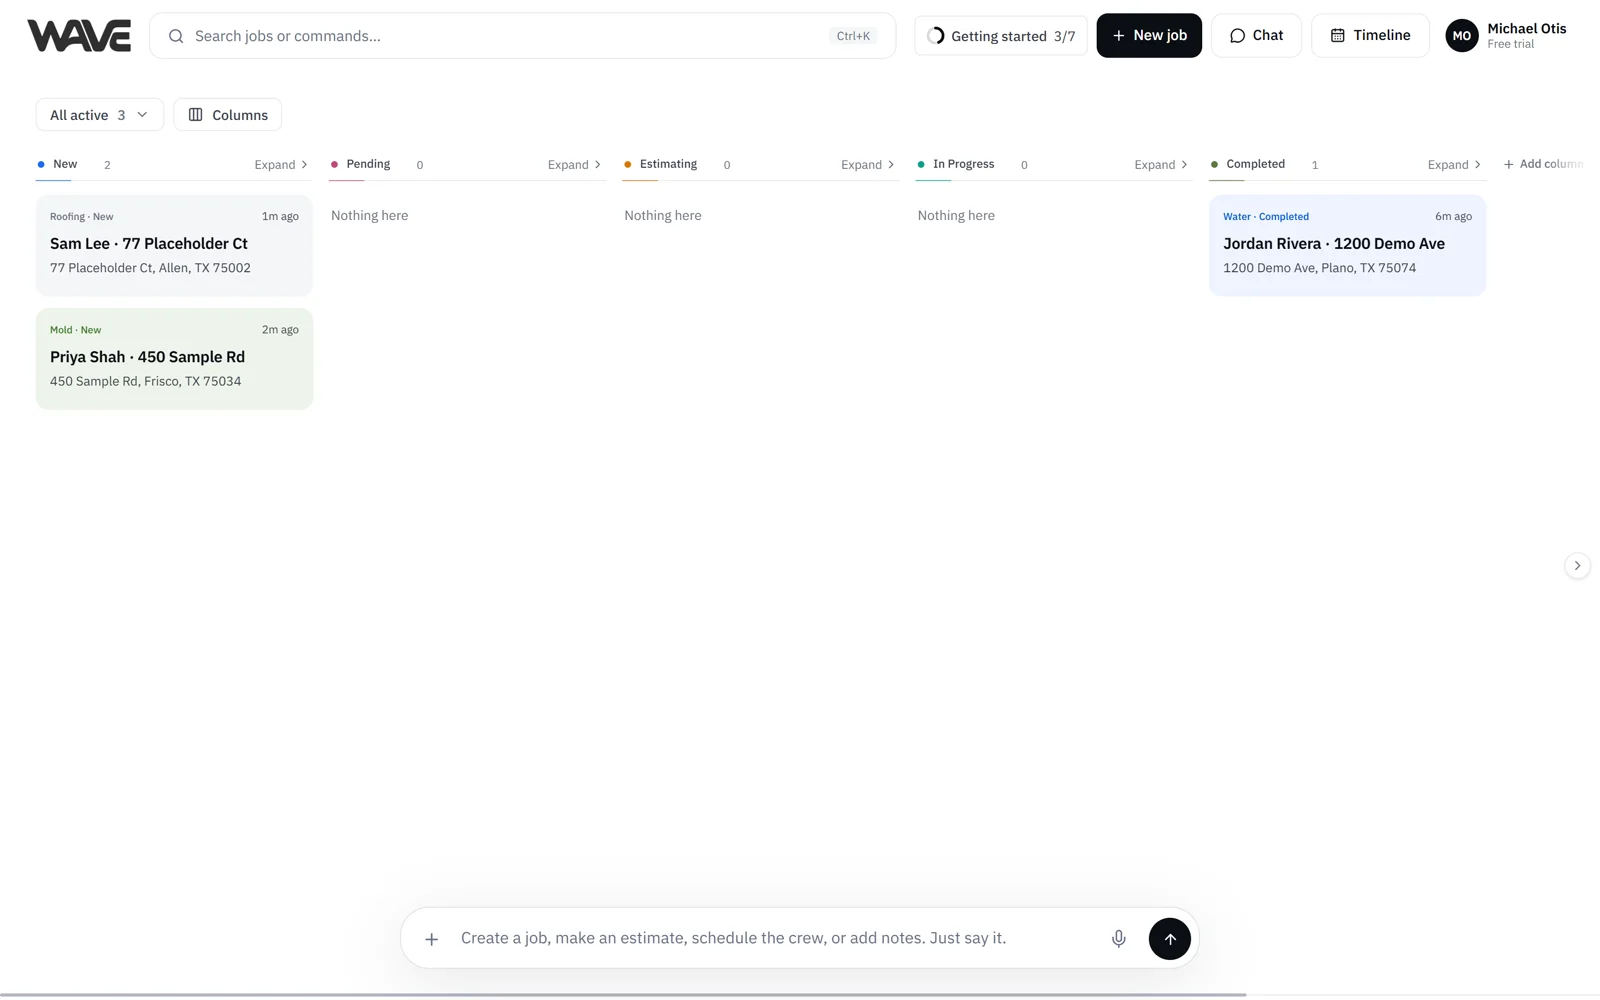The image size is (1600, 1000).
Task: Select the Estimating column header
Action: [668, 164]
